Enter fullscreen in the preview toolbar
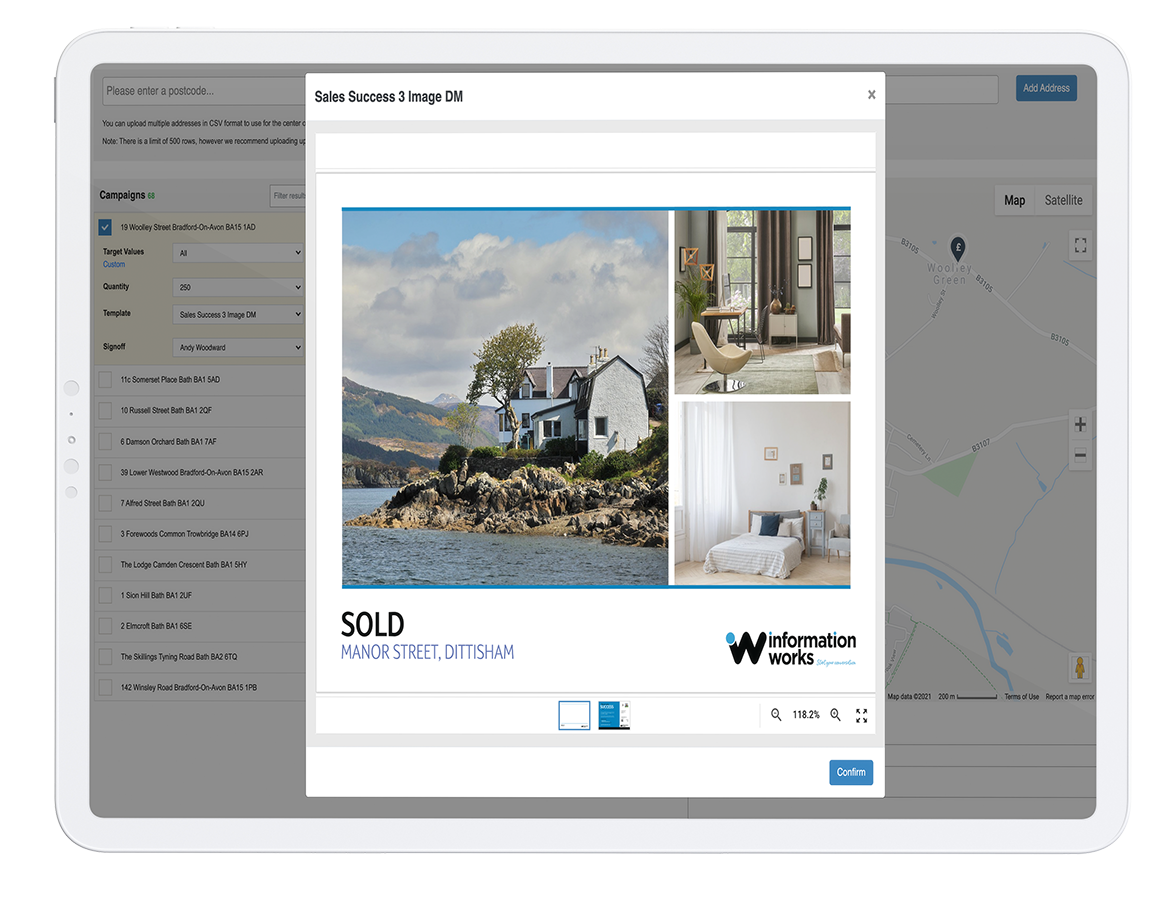The height and width of the screenshot is (908, 1150). click(862, 715)
